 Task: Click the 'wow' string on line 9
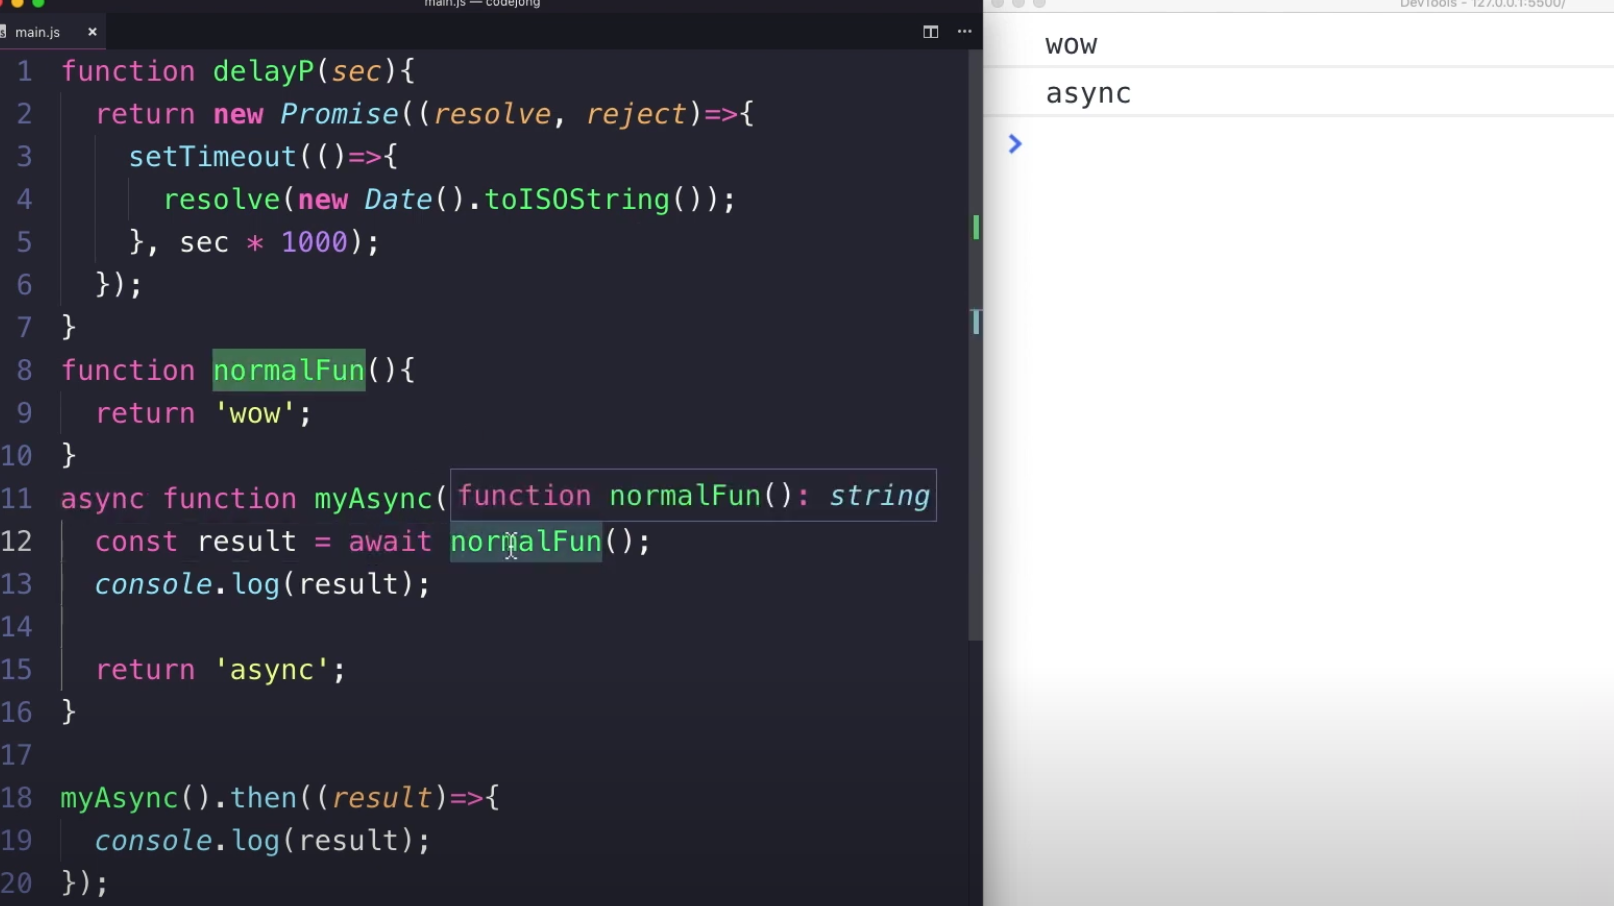tap(255, 414)
